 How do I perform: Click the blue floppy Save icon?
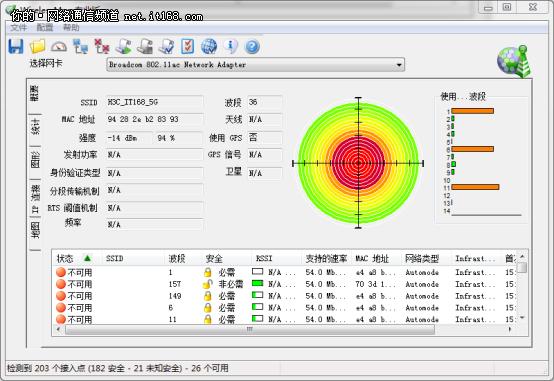click(16, 46)
